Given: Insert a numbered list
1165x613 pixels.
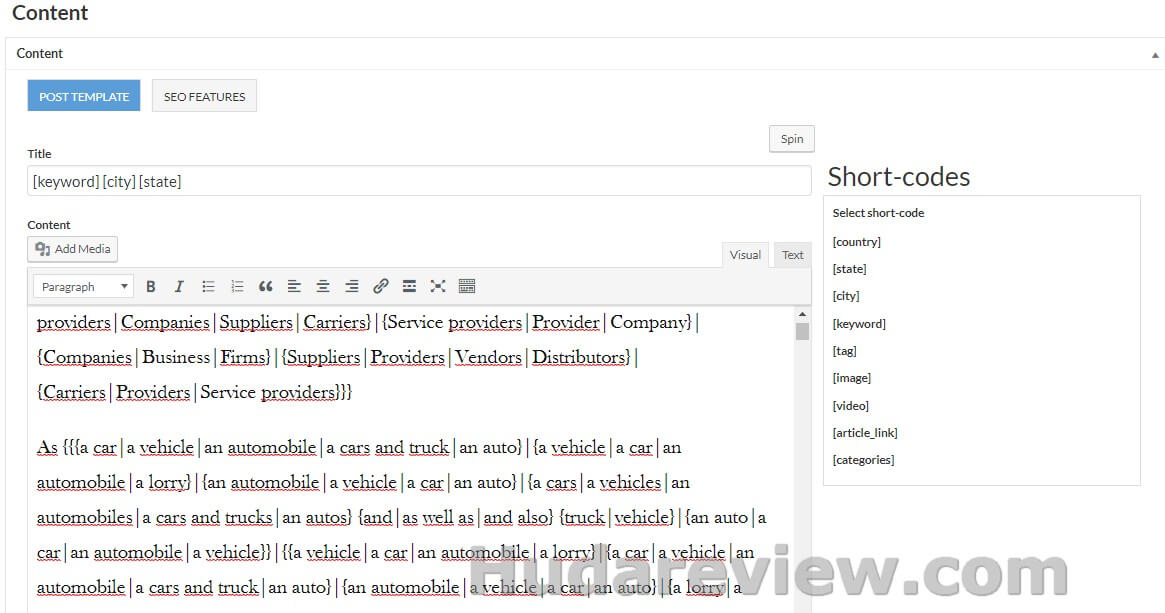Looking at the screenshot, I should pyautogui.click(x=237, y=286).
